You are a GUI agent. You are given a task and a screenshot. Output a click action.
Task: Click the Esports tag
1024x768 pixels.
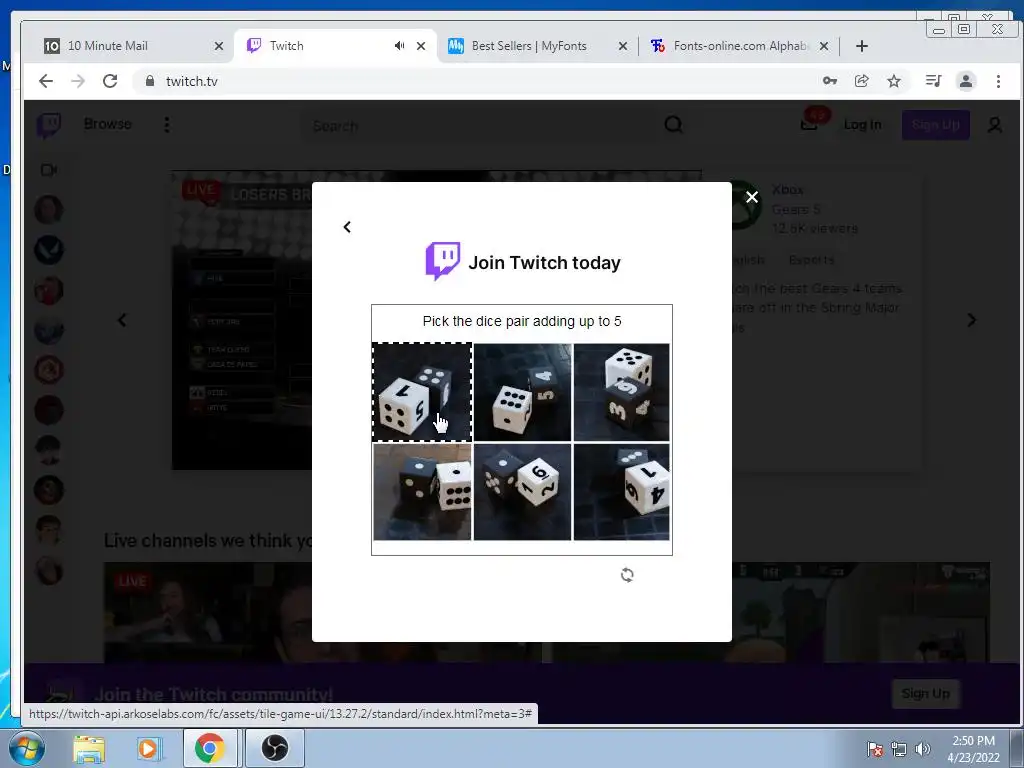tap(811, 260)
